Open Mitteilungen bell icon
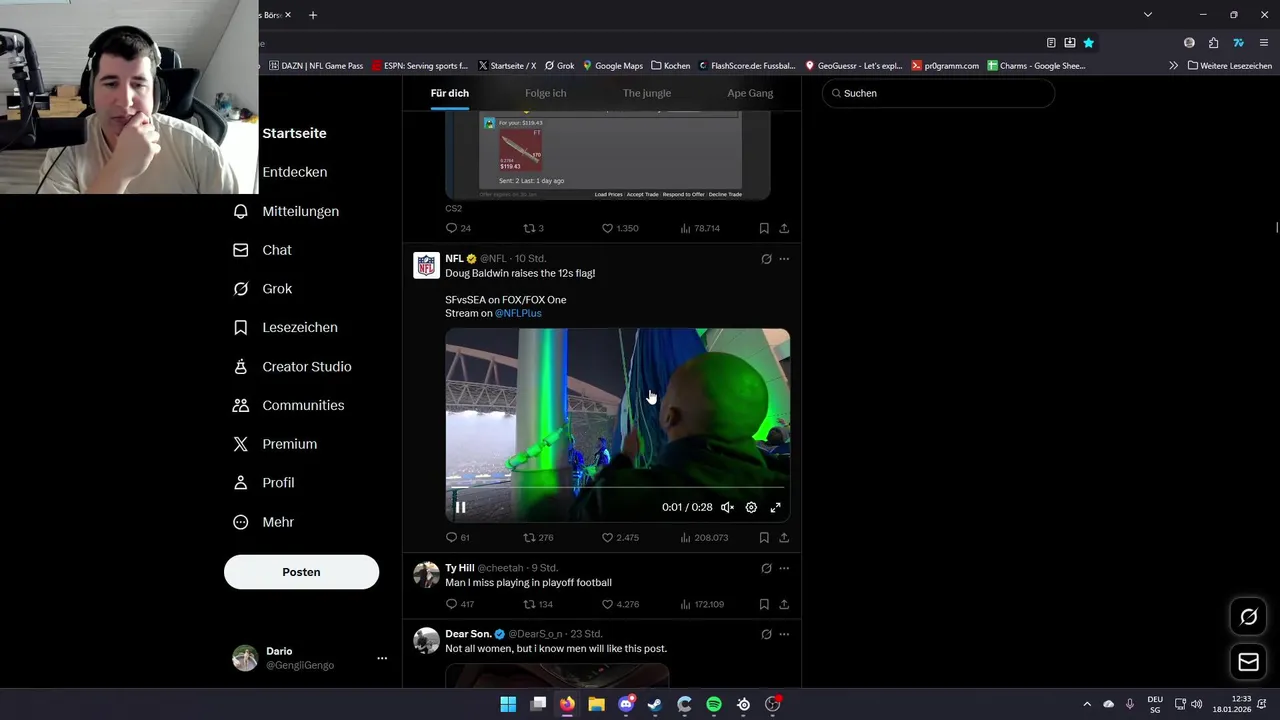 240,211
